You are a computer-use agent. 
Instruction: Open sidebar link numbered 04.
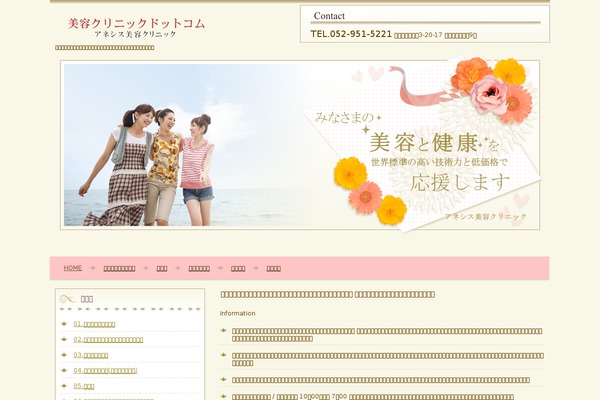click(106, 371)
